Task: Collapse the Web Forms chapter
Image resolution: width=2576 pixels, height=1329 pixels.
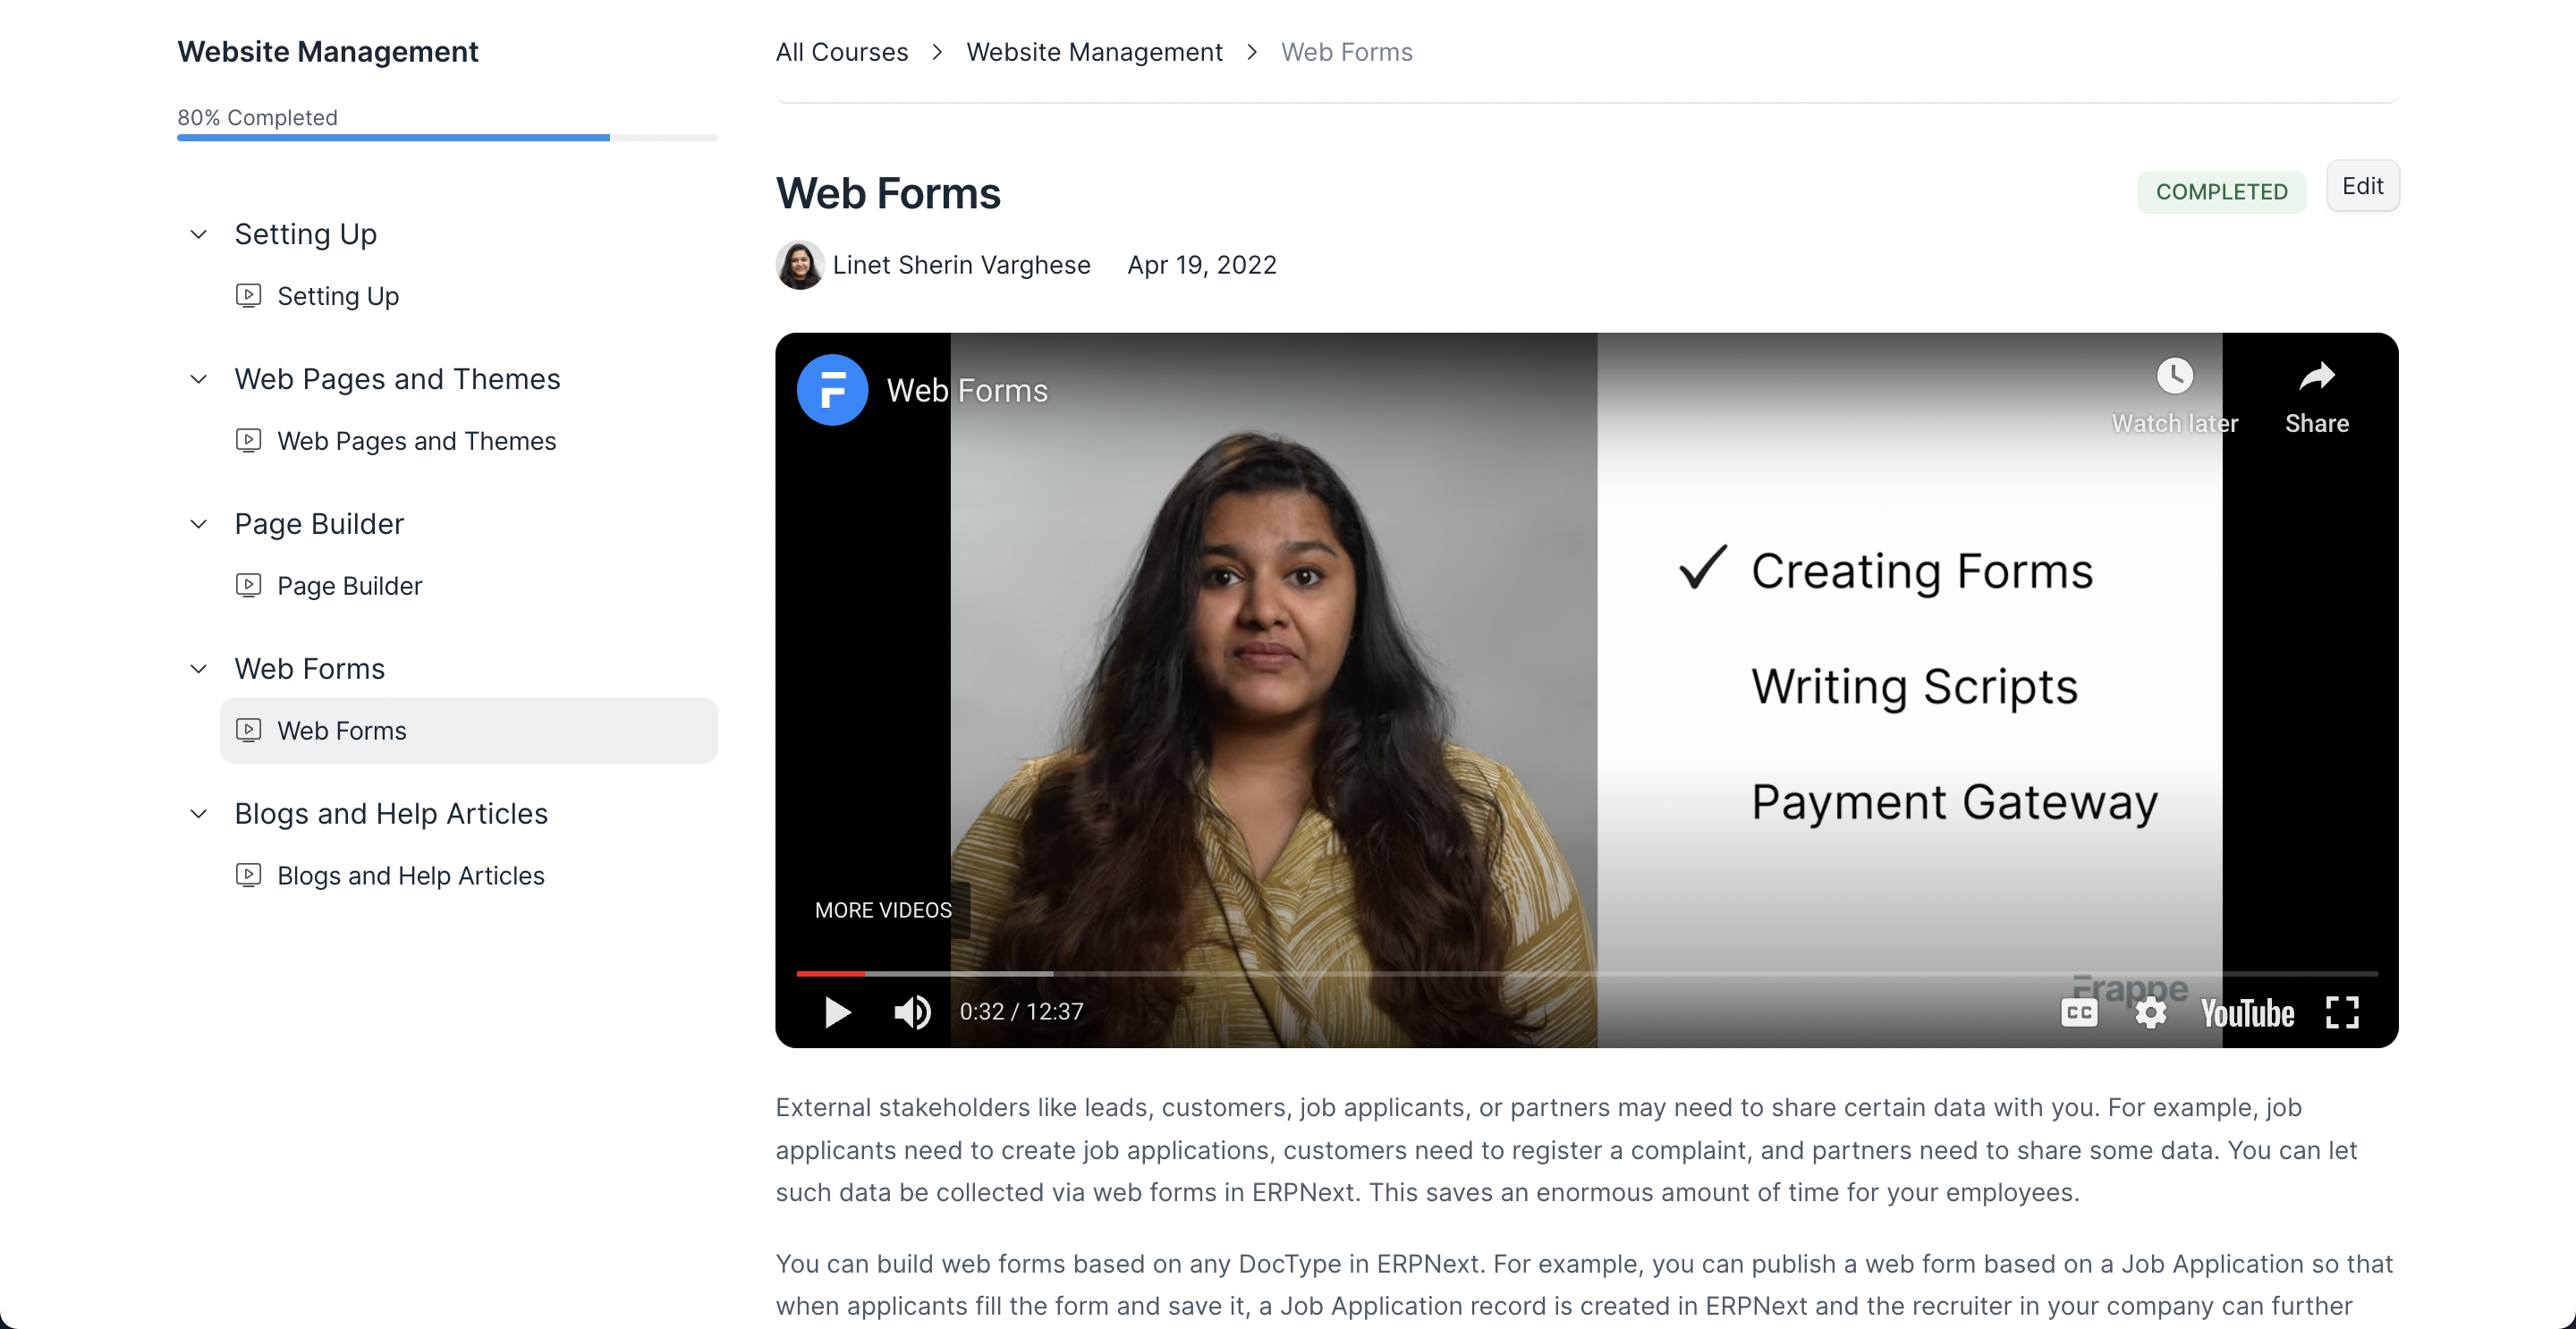Action: click(199, 669)
